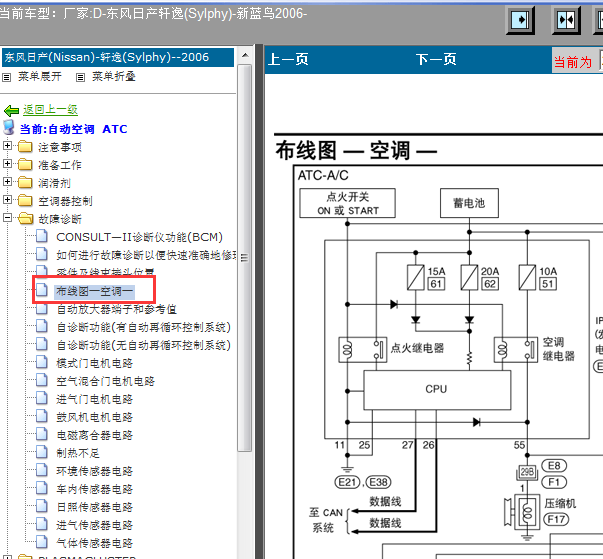The width and height of the screenshot is (603, 559).
Task: Click the tree scrollbar up arrow
Action: (x=245, y=56)
